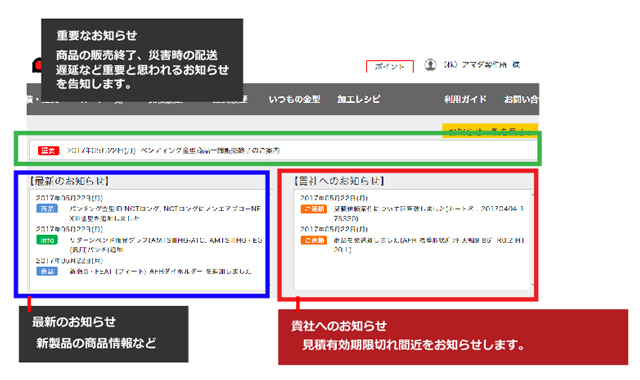The image size is (640, 380).
Task: Click the (株)アマダ製作所 account name
Action: (x=482, y=65)
